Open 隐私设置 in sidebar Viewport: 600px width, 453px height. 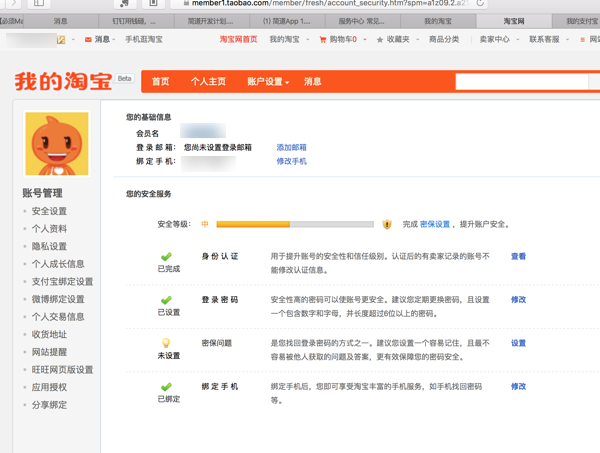[x=49, y=246]
